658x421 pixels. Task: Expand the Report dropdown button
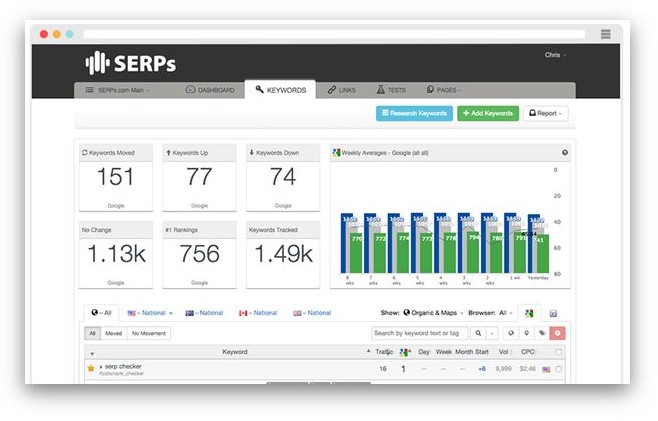[x=545, y=113]
